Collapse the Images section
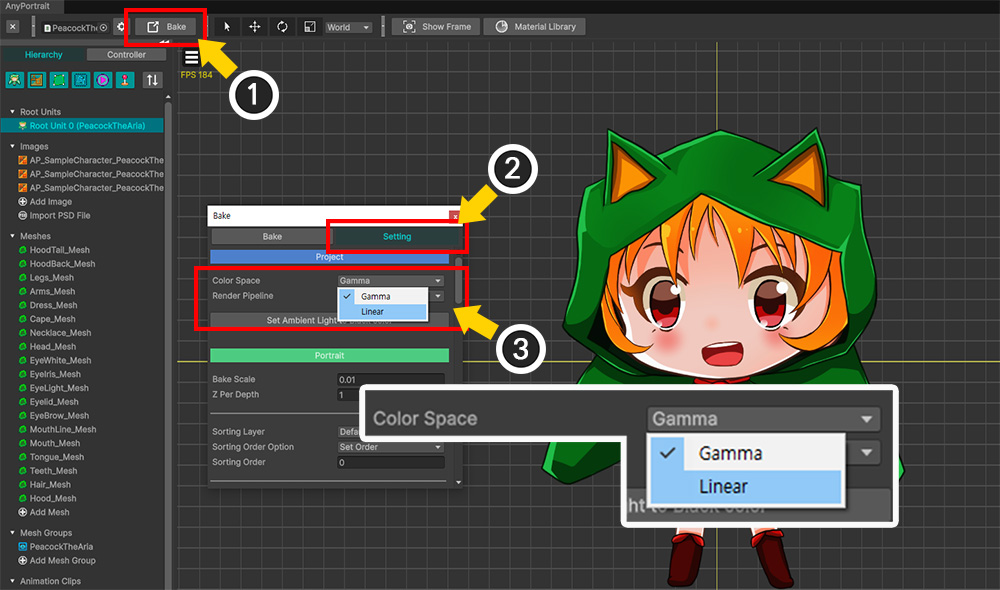This screenshot has height=590, width=1000. click(x=12, y=146)
